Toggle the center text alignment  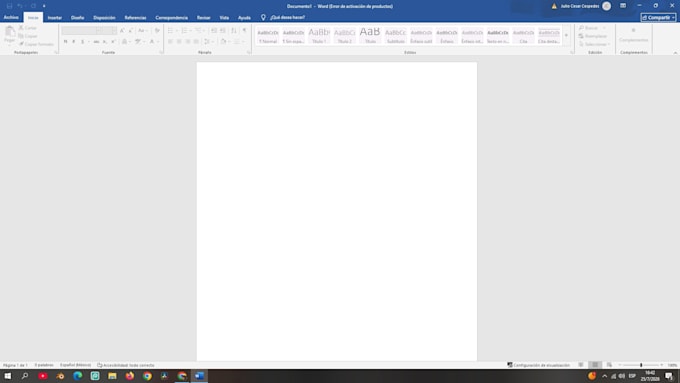pyautogui.click(x=179, y=42)
